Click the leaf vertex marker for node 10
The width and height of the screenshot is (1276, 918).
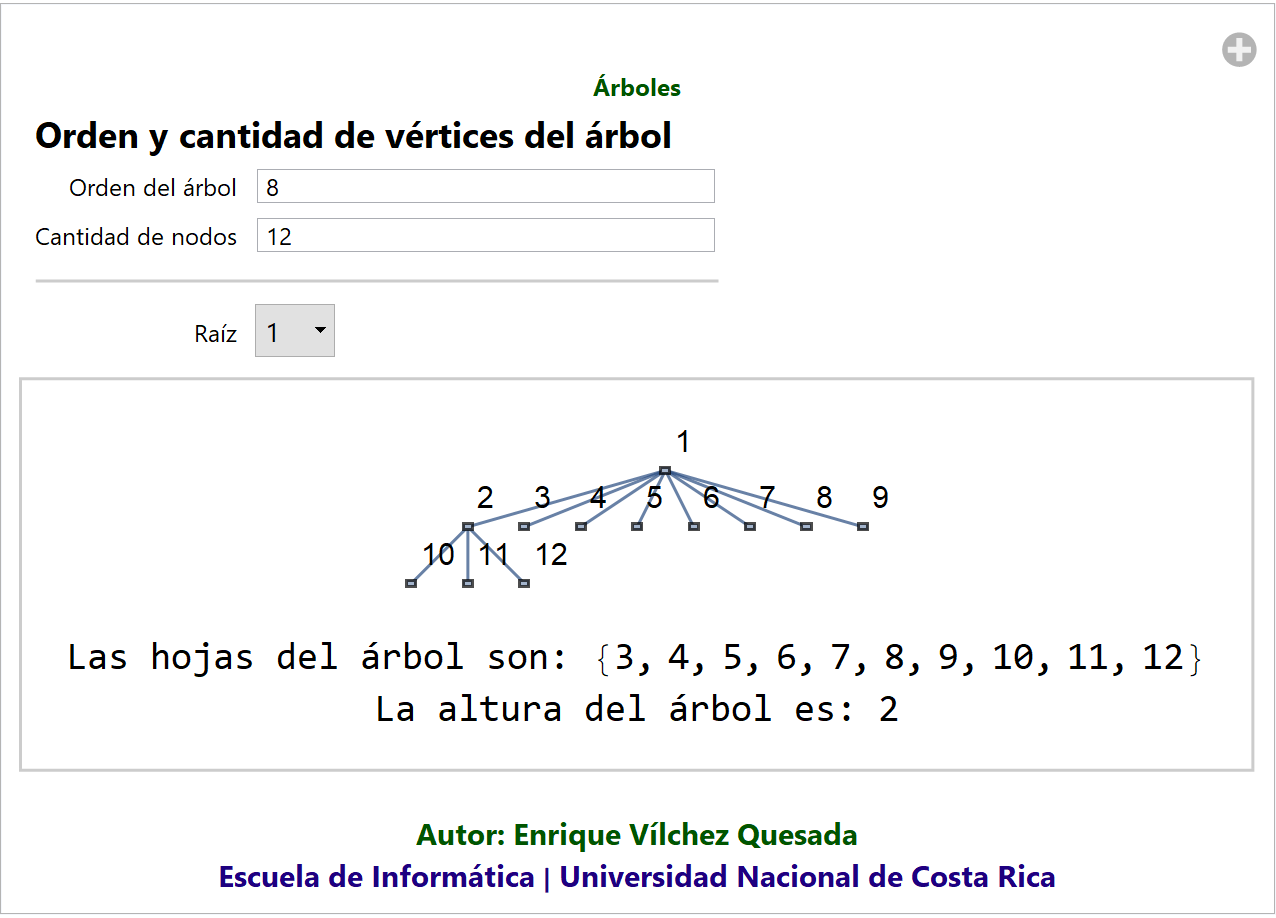(x=411, y=583)
